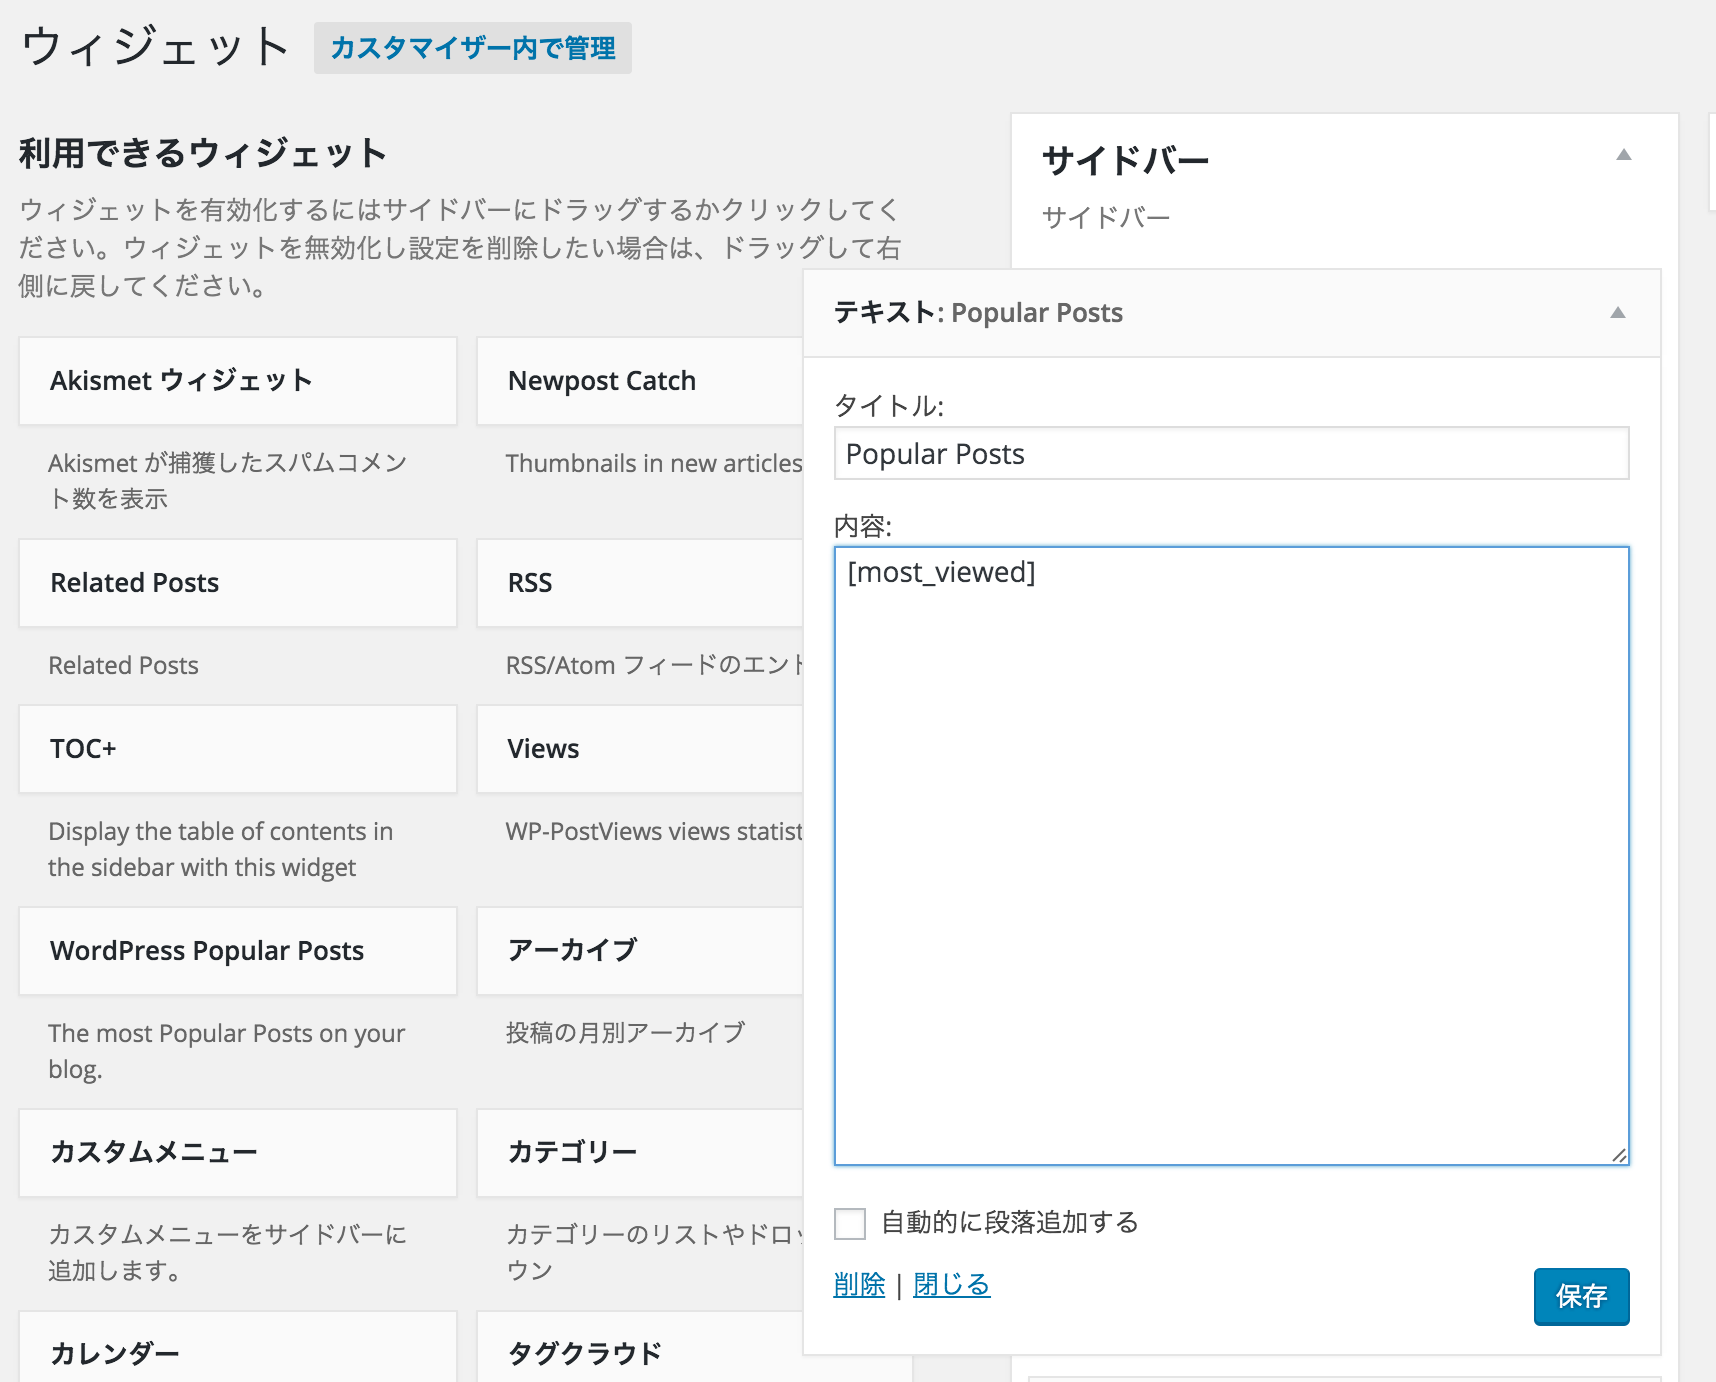
Task: Save the widget with 保存 button
Action: [x=1581, y=1296]
